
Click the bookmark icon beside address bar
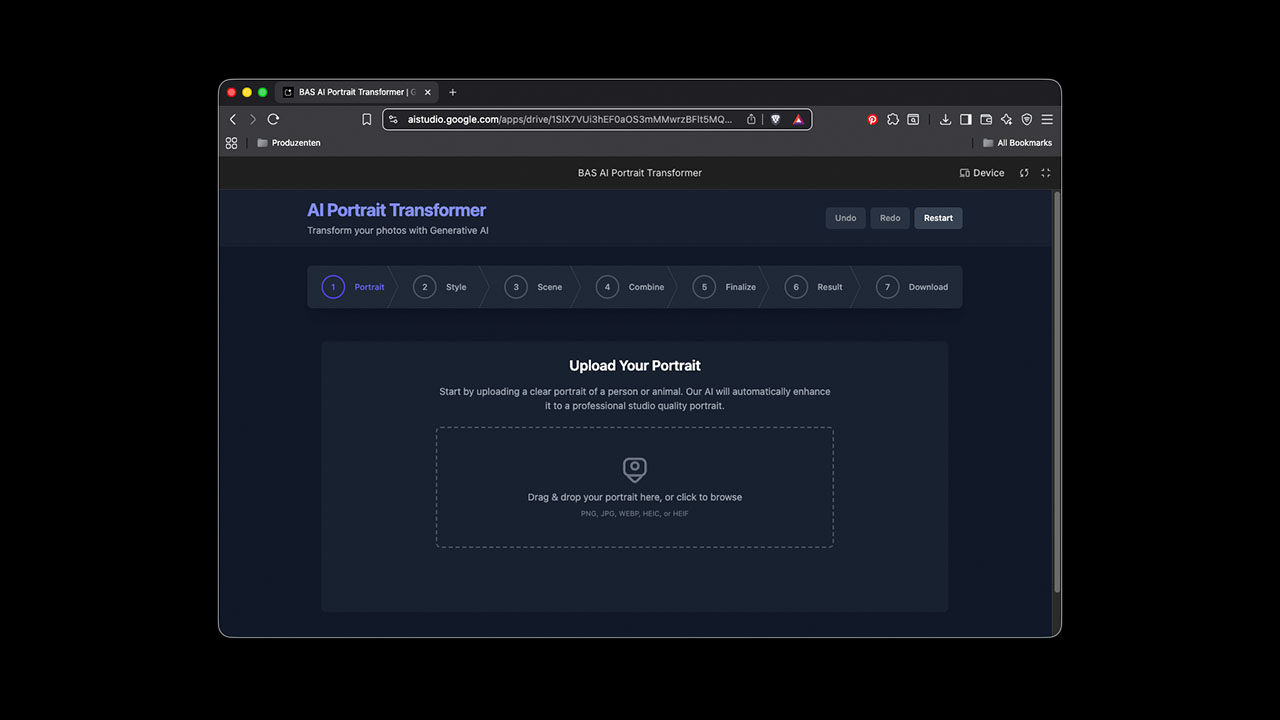pyautogui.click(x=367, y=119)
